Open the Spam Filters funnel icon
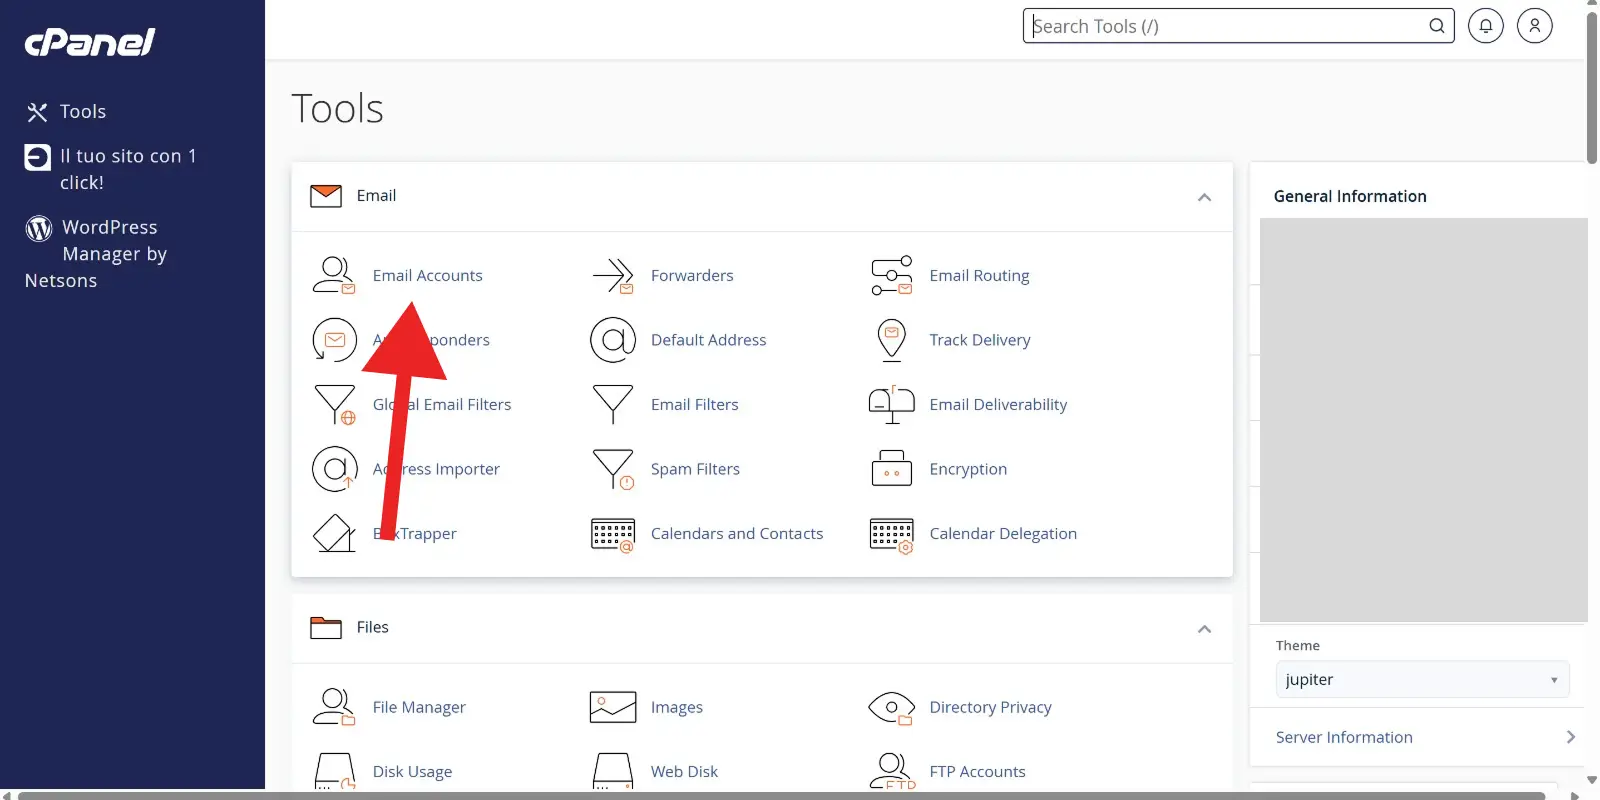Screen dimensions: 1600x800 pos(613,469)
